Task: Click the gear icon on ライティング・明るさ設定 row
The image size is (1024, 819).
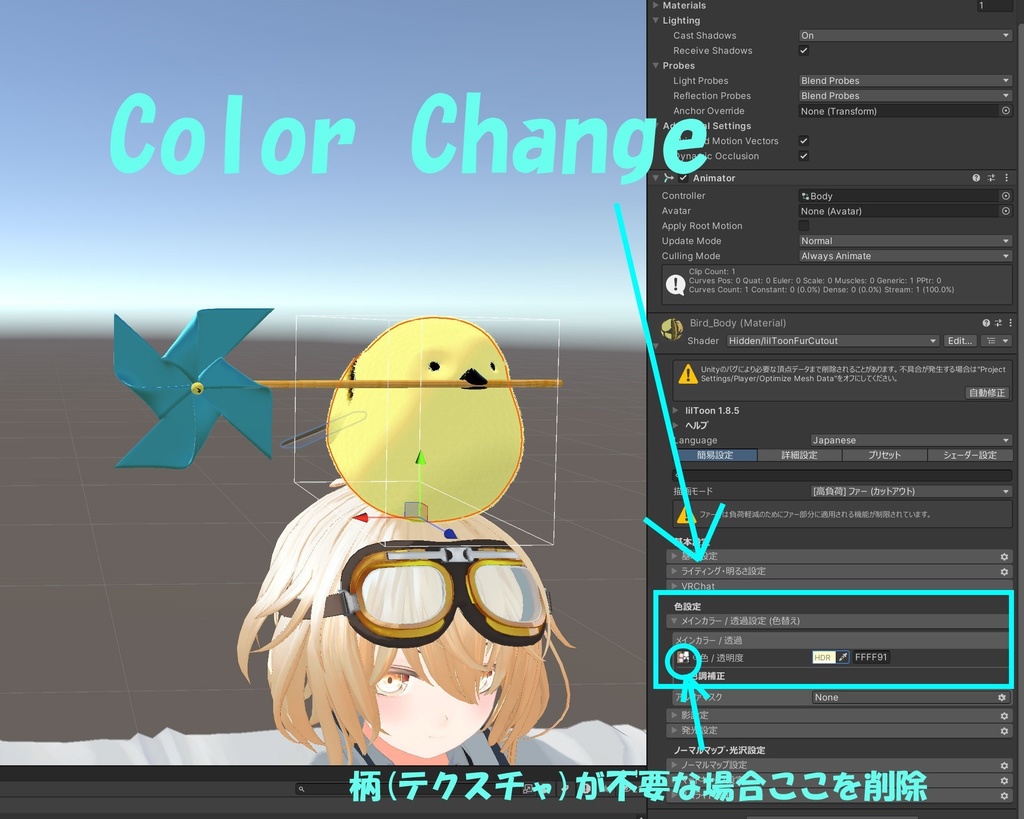Action: coord(1004,571)
